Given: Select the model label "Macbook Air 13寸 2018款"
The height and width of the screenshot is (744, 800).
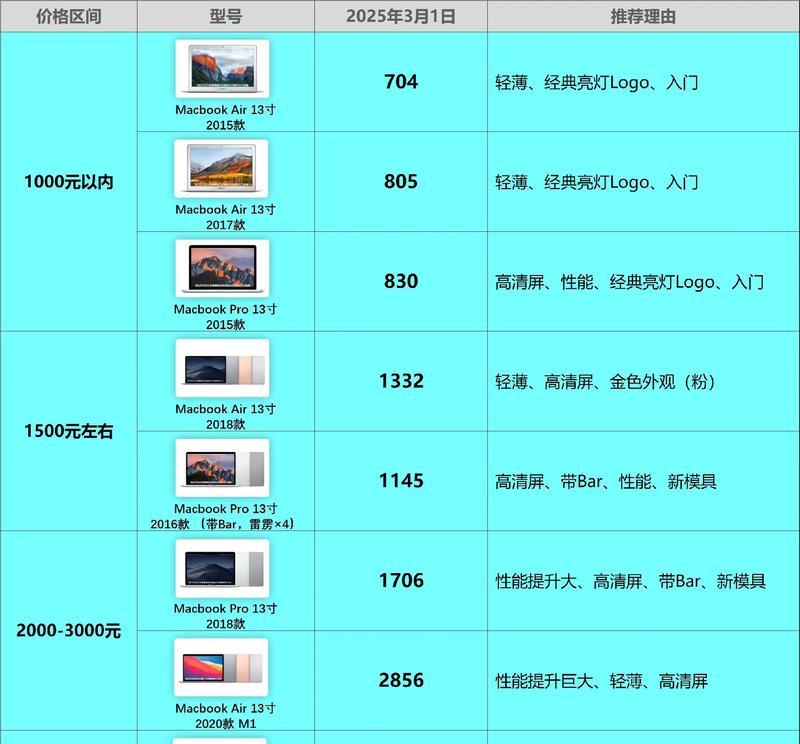Looking at the screenshot, I should point(225,416).
